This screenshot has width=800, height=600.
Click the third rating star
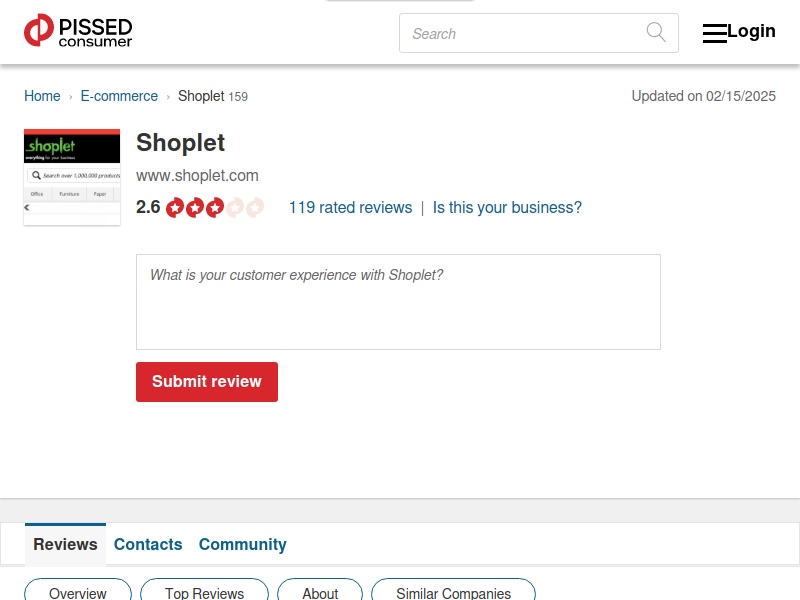(x=215, y=208)
